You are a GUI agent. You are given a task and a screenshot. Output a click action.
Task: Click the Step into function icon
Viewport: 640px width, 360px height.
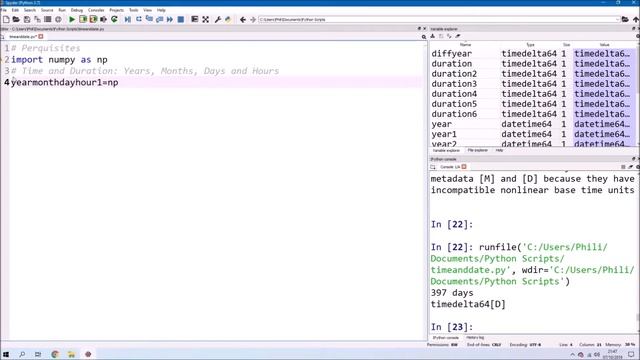[149, 19]
